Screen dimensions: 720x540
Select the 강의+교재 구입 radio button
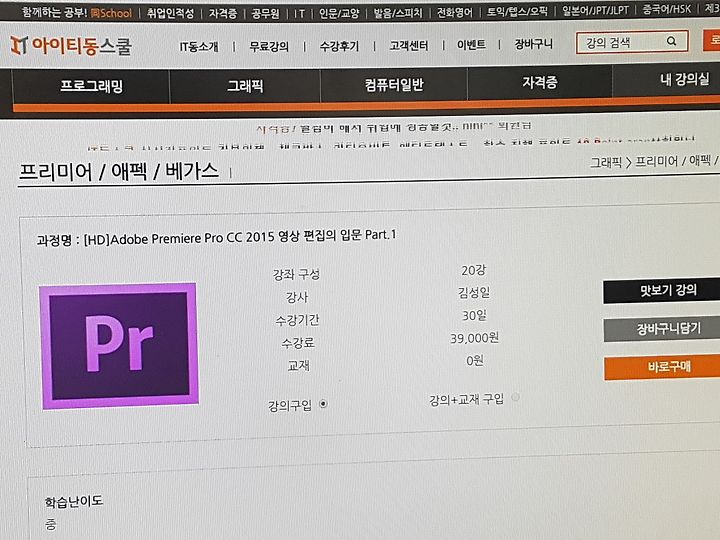point(516,397)
